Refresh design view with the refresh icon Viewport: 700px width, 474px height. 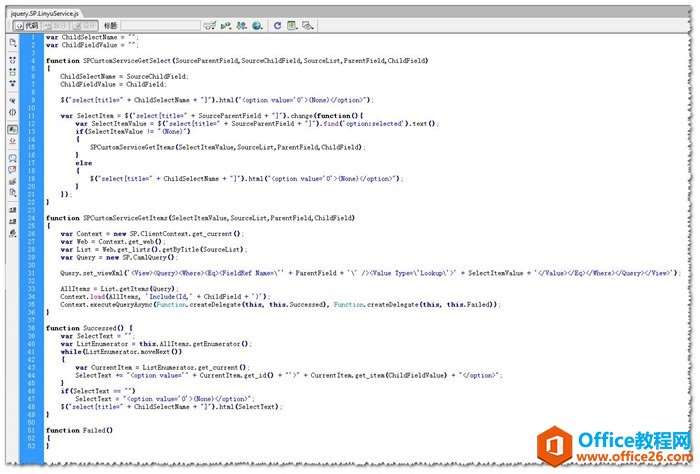point(277,24)
